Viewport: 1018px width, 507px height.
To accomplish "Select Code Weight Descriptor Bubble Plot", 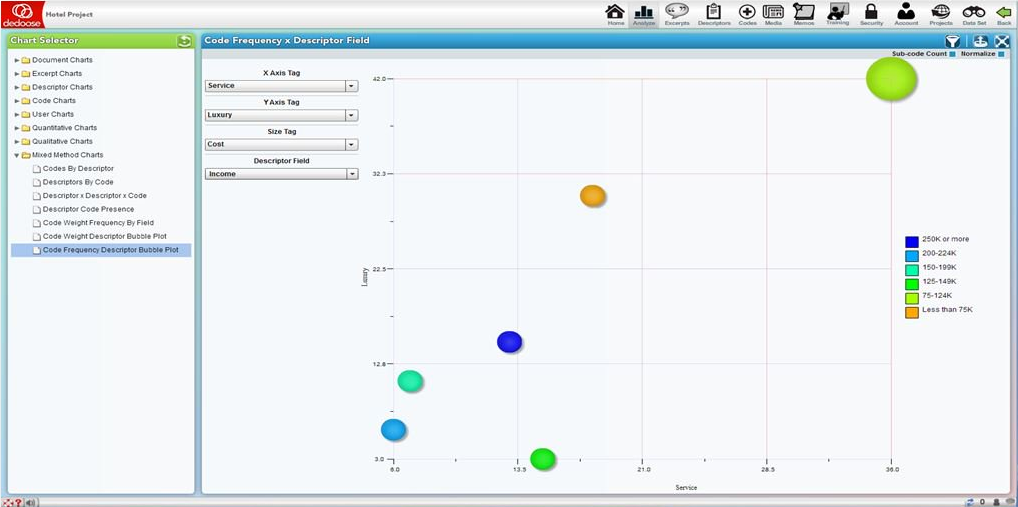I will [104, 236].
